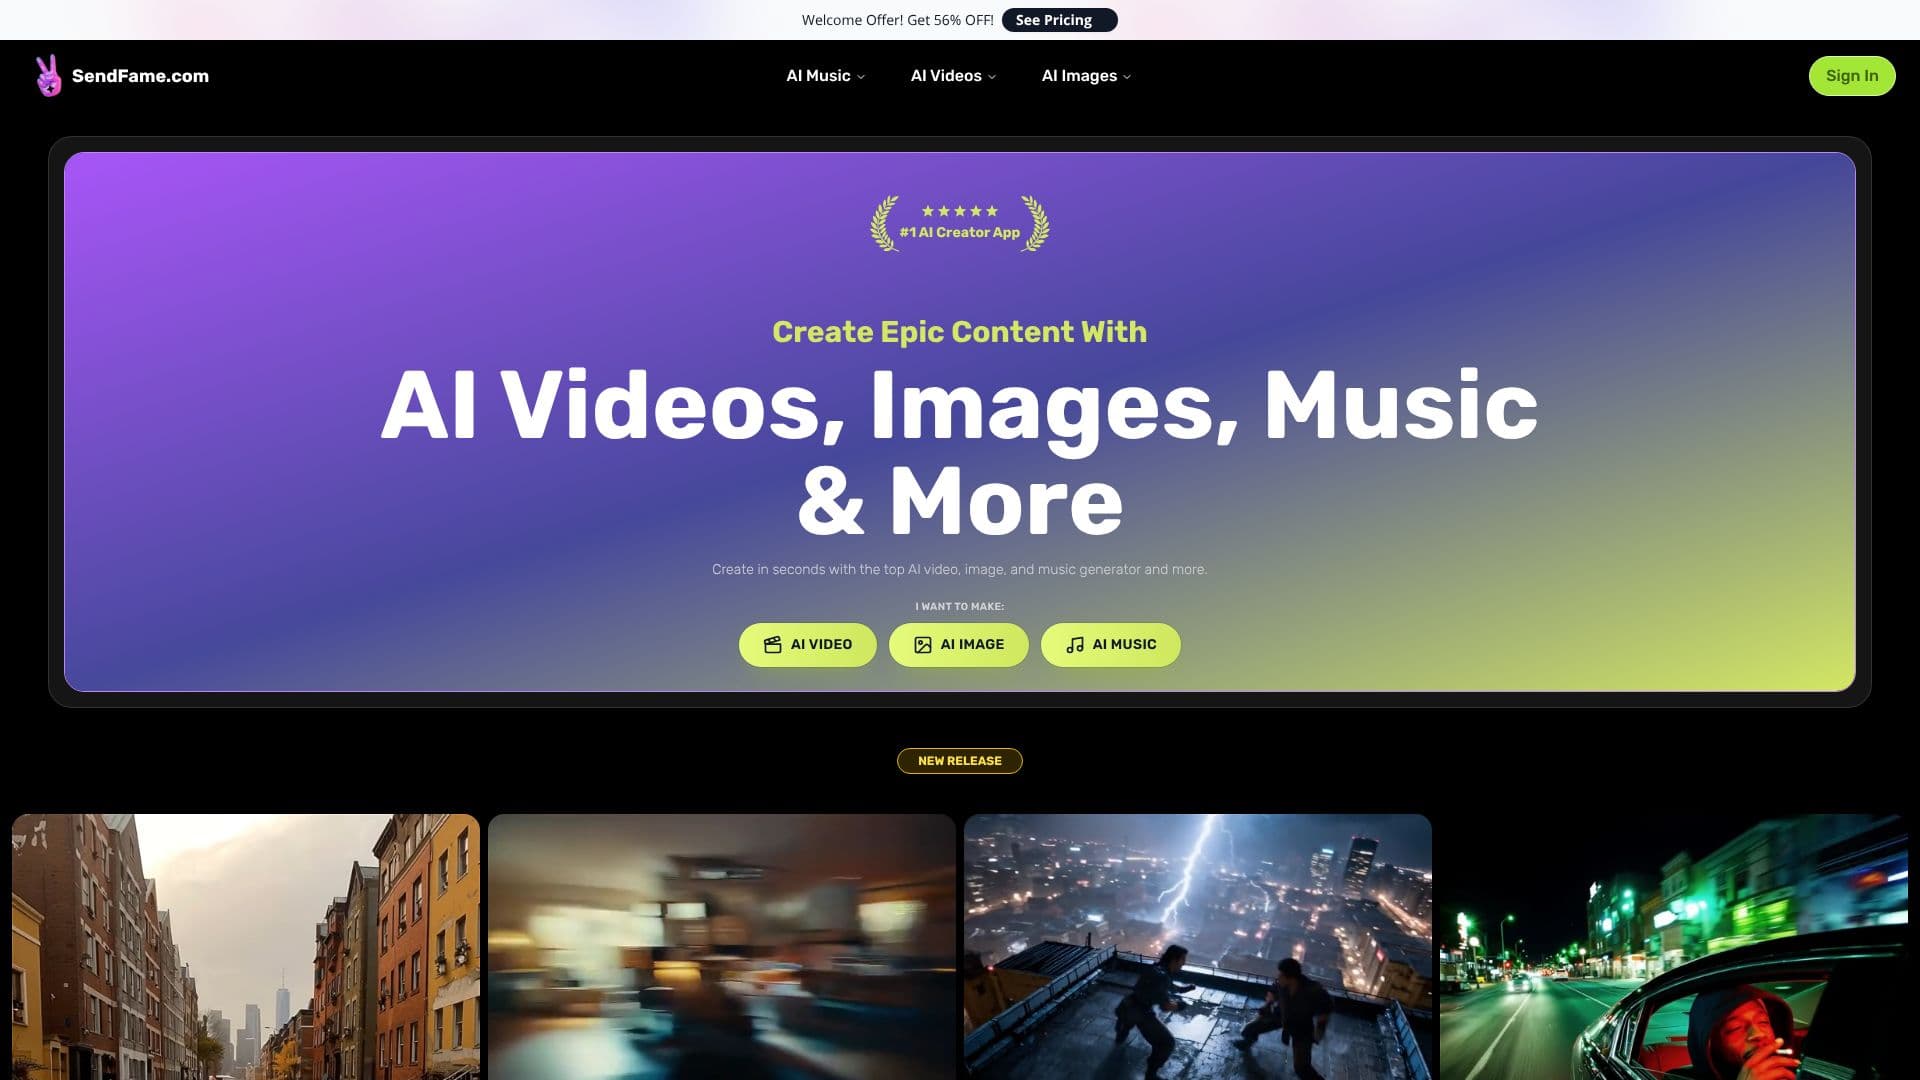Click the 'Create in seconds' subtitle text
The width and height of the screenshot is (1920, 1080).
959,569
